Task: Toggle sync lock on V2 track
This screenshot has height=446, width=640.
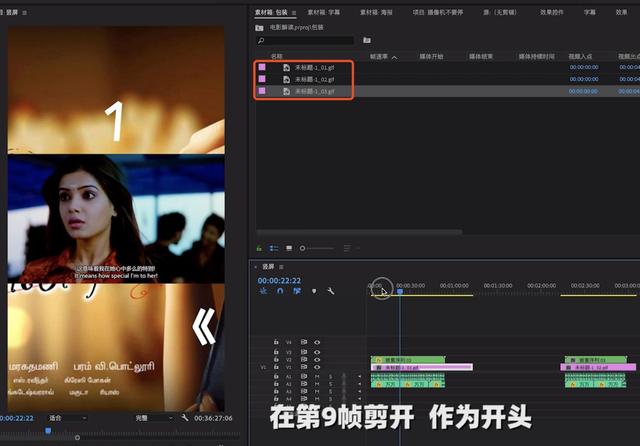Action: click(304, 359)
